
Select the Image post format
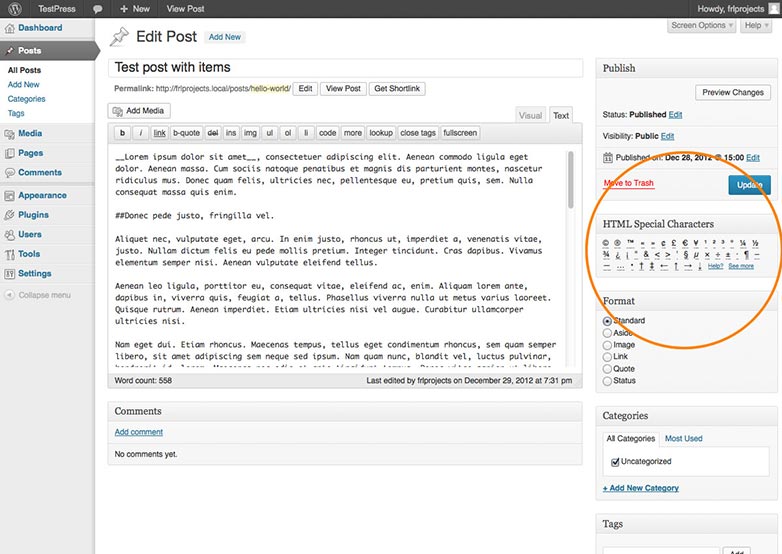(x=607, y=345)
